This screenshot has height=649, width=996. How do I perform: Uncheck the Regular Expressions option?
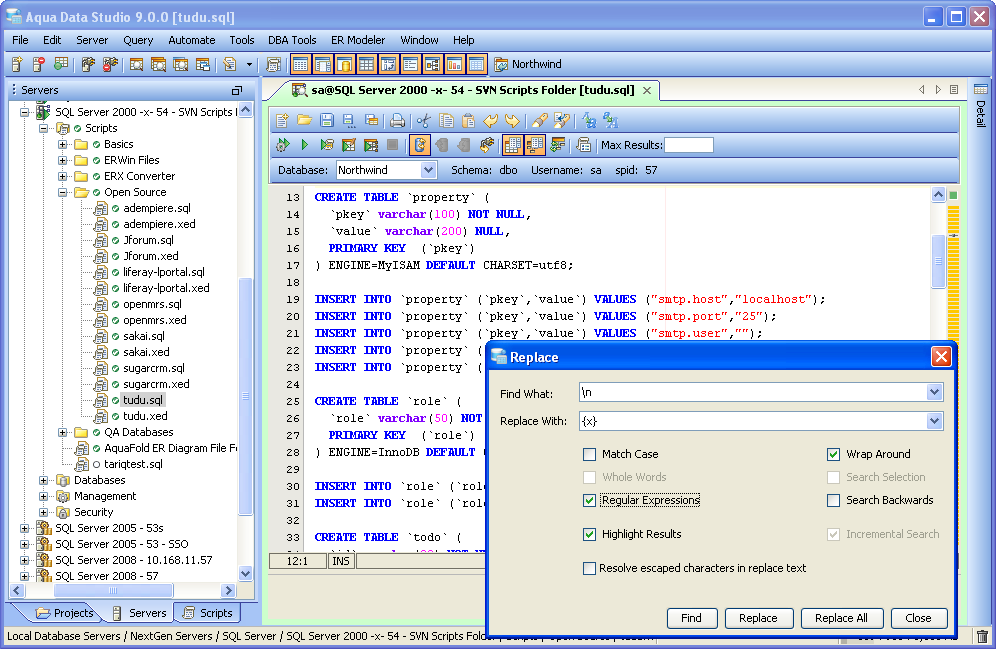coord(590,500)
